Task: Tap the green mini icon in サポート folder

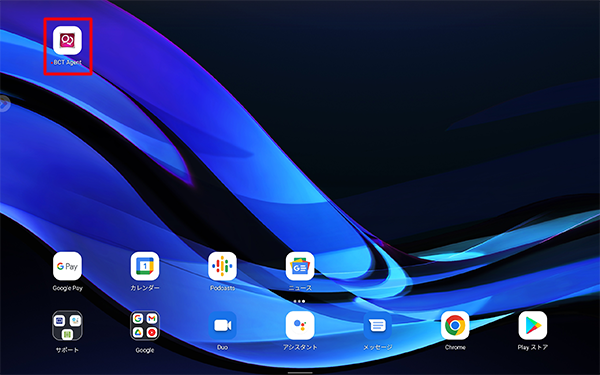Action: pyautogui.click(x=67, y=334)
